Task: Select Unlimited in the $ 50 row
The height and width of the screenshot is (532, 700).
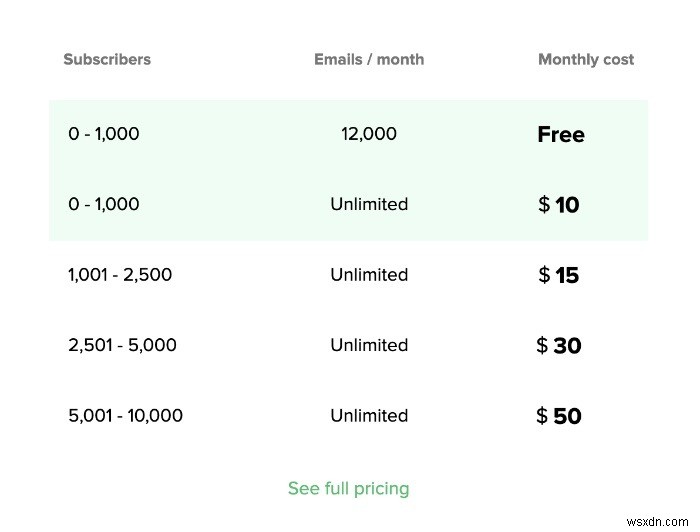Action: [369, 416]
